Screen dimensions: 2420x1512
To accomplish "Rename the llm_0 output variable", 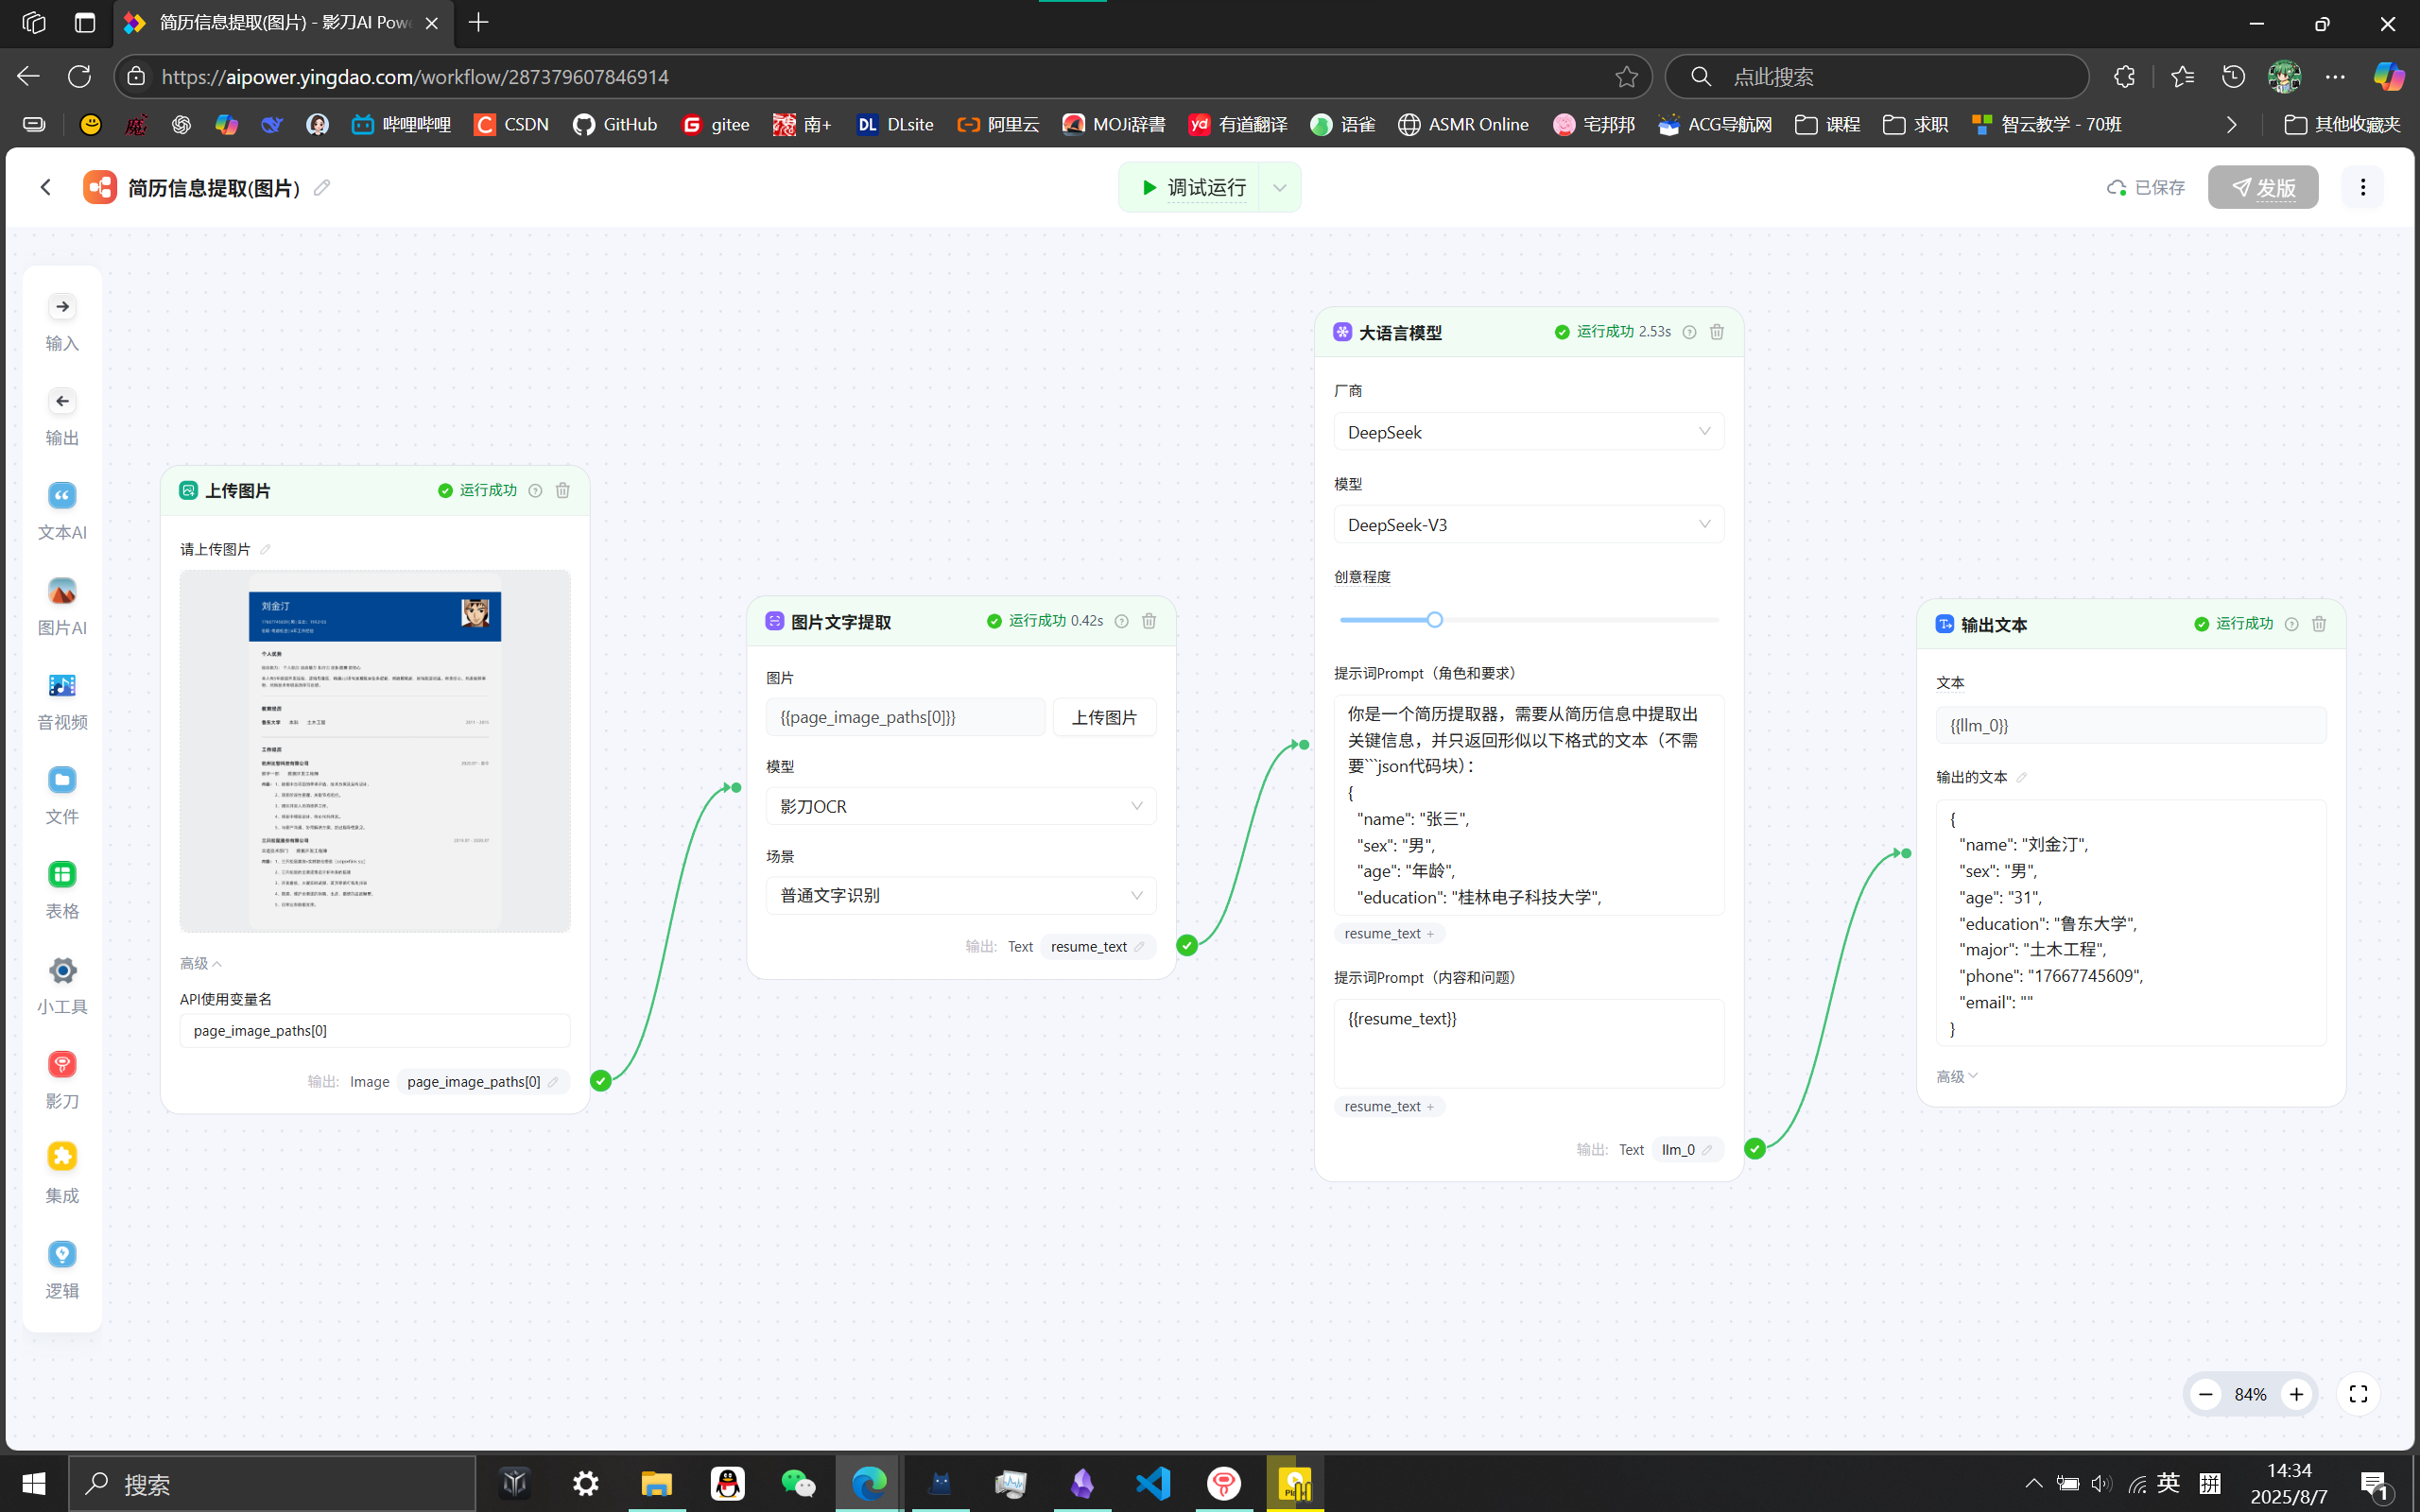I will click(x=1707, y=1150).
